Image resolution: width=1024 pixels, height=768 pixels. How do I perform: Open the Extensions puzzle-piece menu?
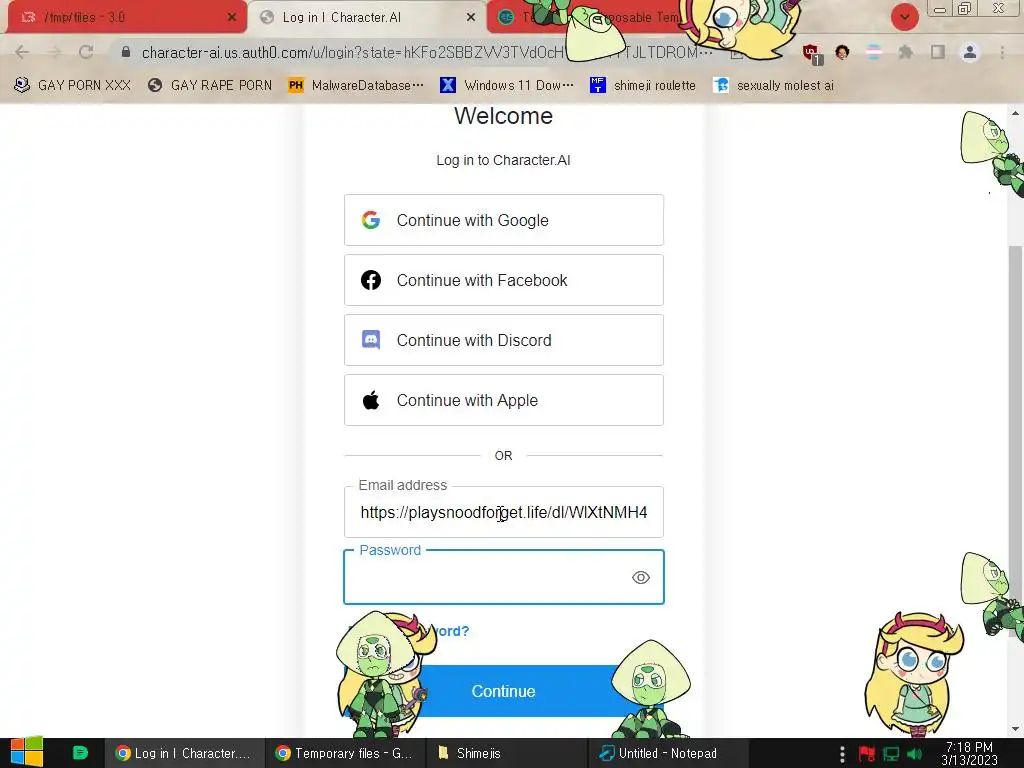point(905,52)
